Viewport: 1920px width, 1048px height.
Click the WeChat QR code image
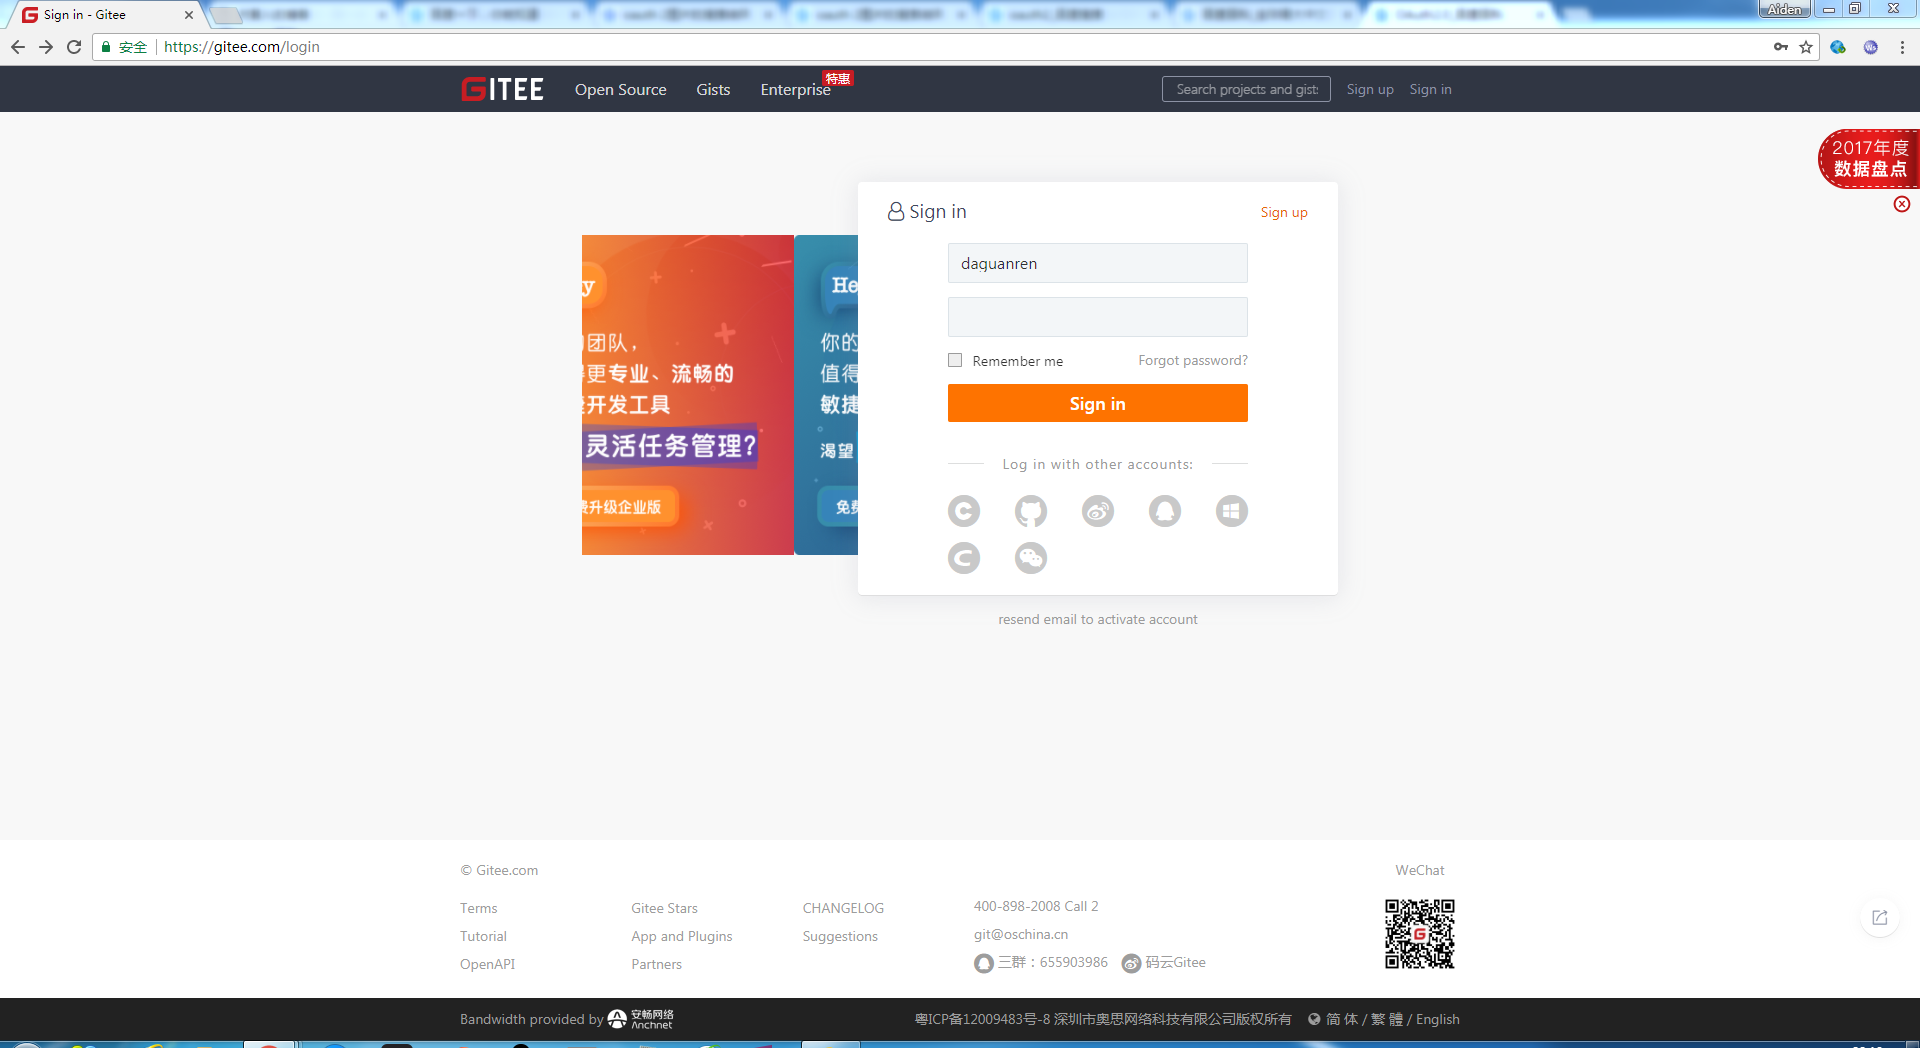click(1420, 934)
